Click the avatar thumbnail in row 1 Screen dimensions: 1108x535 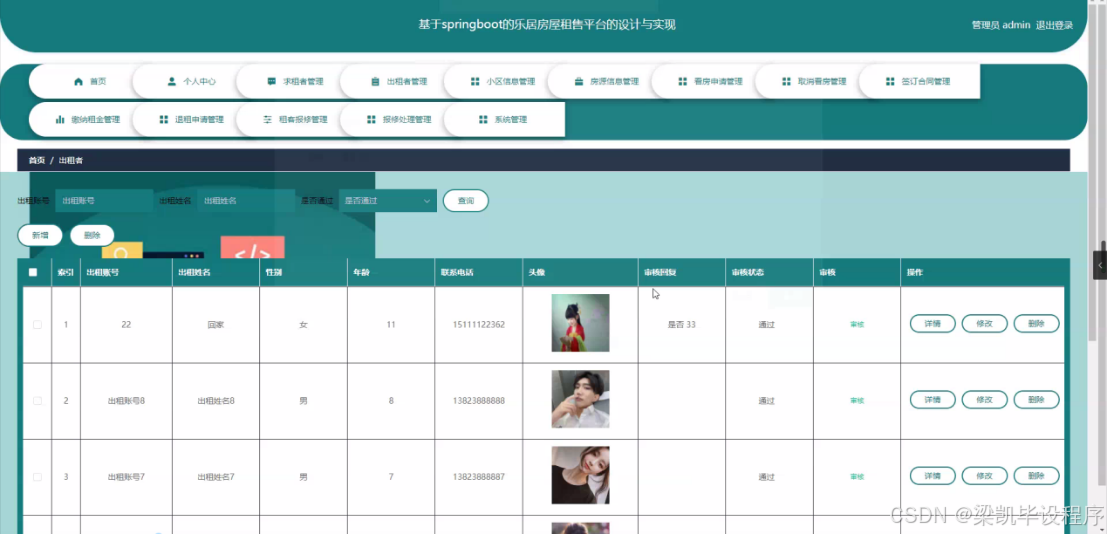580,323
